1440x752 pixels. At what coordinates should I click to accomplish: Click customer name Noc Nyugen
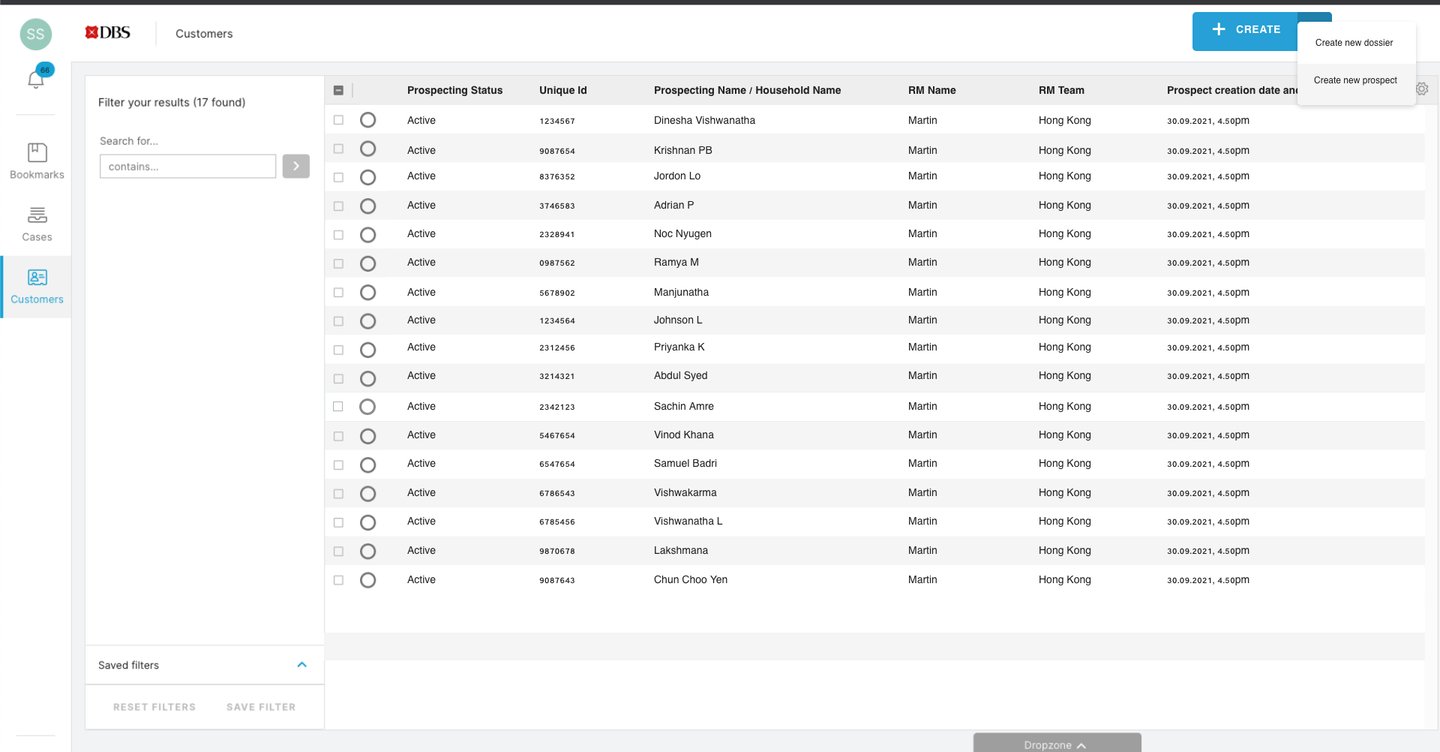point(683,233)
